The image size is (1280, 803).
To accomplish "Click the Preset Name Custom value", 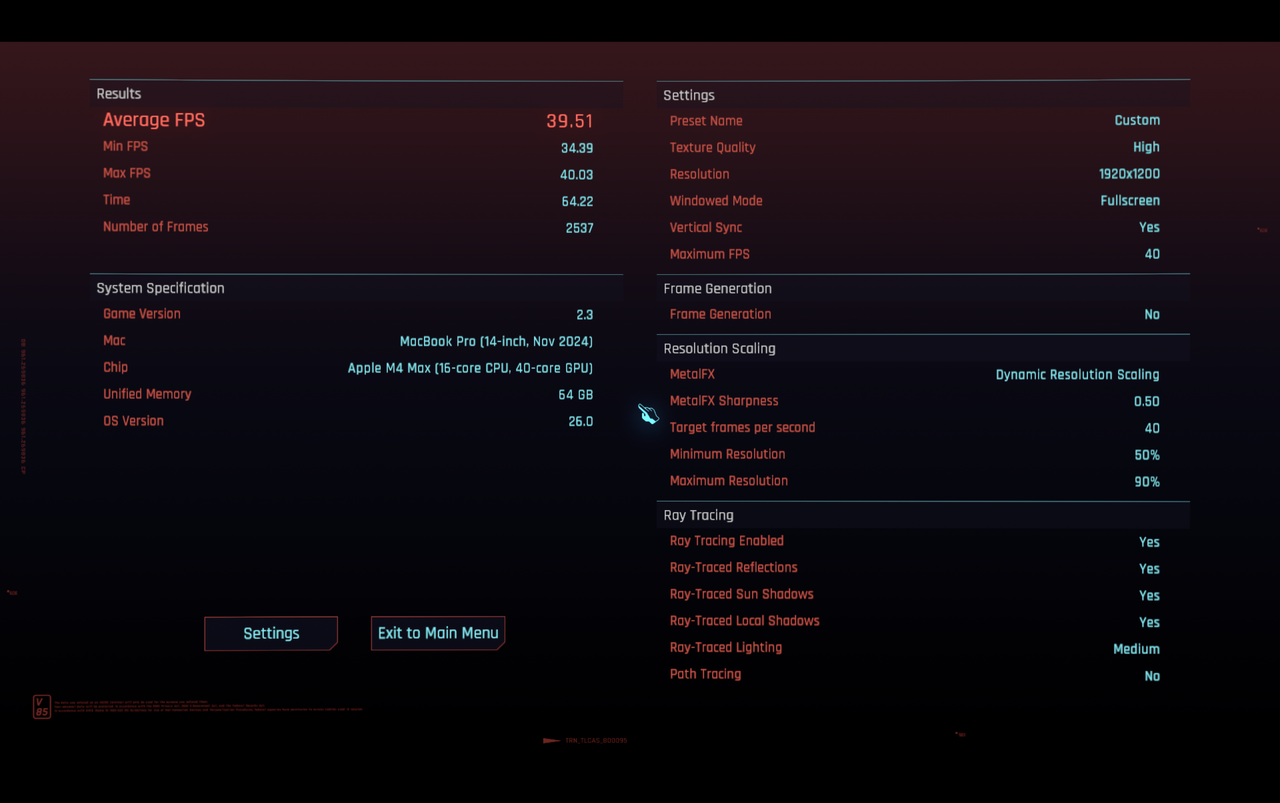I will tap(1137, 120).
